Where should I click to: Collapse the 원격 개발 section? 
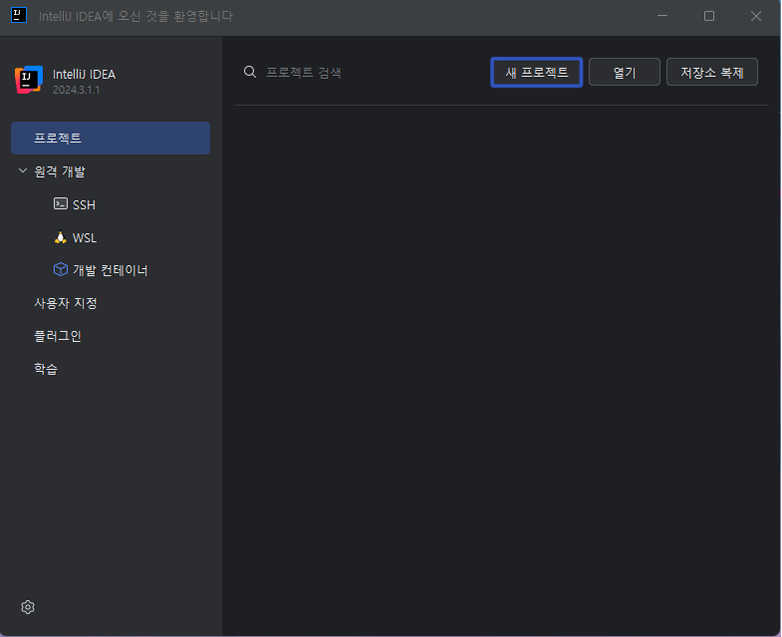[22, 171]
